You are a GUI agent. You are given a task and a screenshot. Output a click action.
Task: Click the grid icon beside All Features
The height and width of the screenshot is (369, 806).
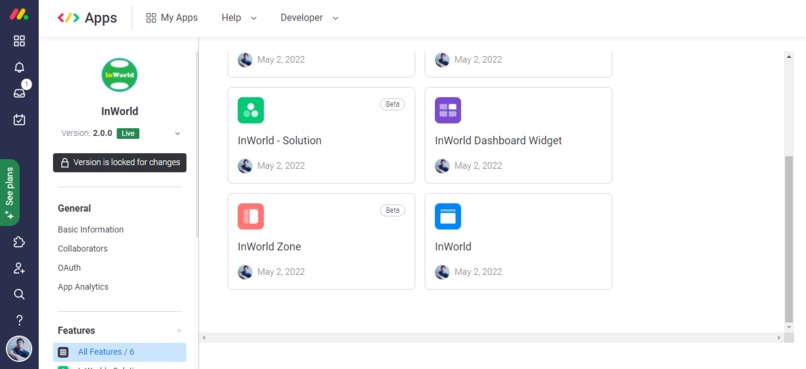click(63, 352)
